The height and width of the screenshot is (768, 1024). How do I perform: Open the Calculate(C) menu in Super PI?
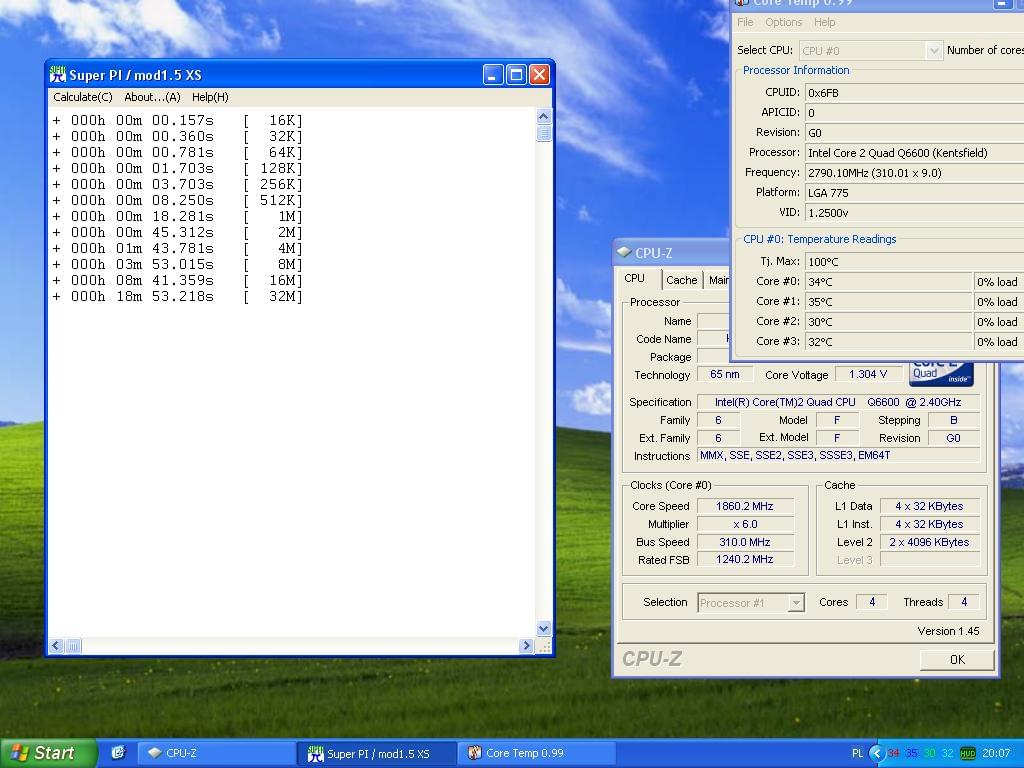click(x=82, y=97)
